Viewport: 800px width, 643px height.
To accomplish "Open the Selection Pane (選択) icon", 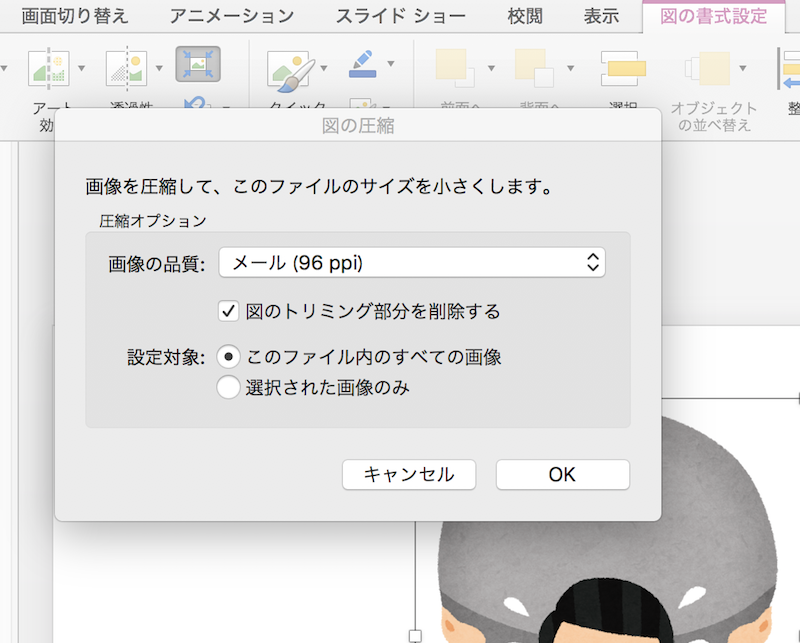I will point(623,68).
